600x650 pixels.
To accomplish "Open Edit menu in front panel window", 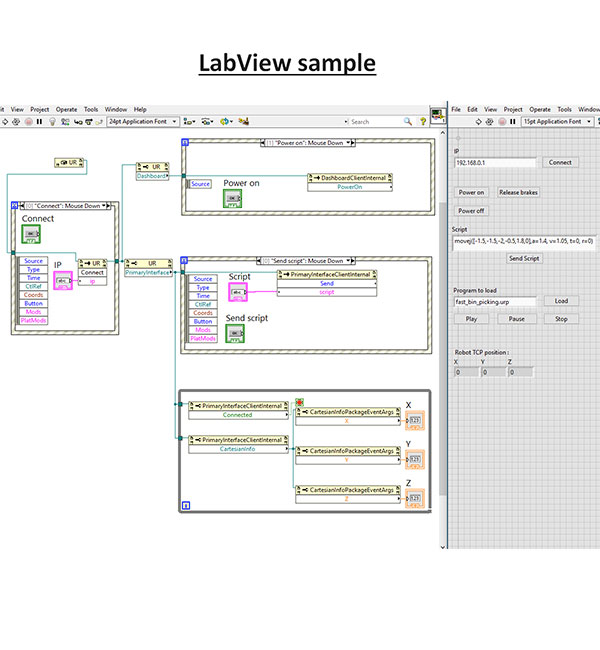I will point(472,109).
